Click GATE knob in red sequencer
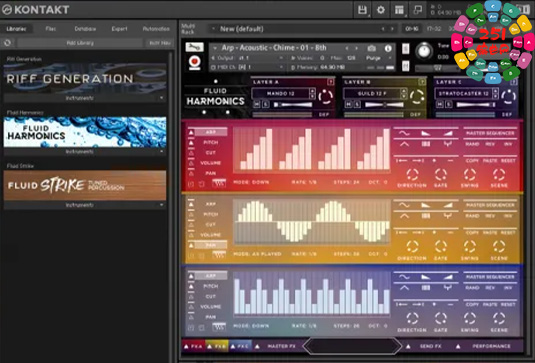Screen dimensions: 535x363 click(x=440, y=175)
